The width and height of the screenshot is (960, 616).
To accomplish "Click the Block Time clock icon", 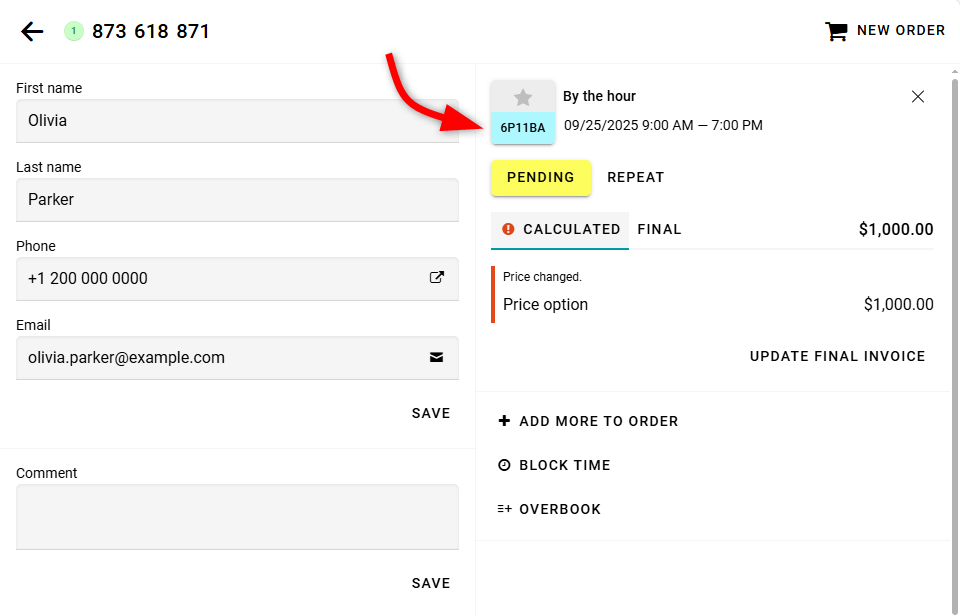I will pyautogui.click(x=504, y=465).
